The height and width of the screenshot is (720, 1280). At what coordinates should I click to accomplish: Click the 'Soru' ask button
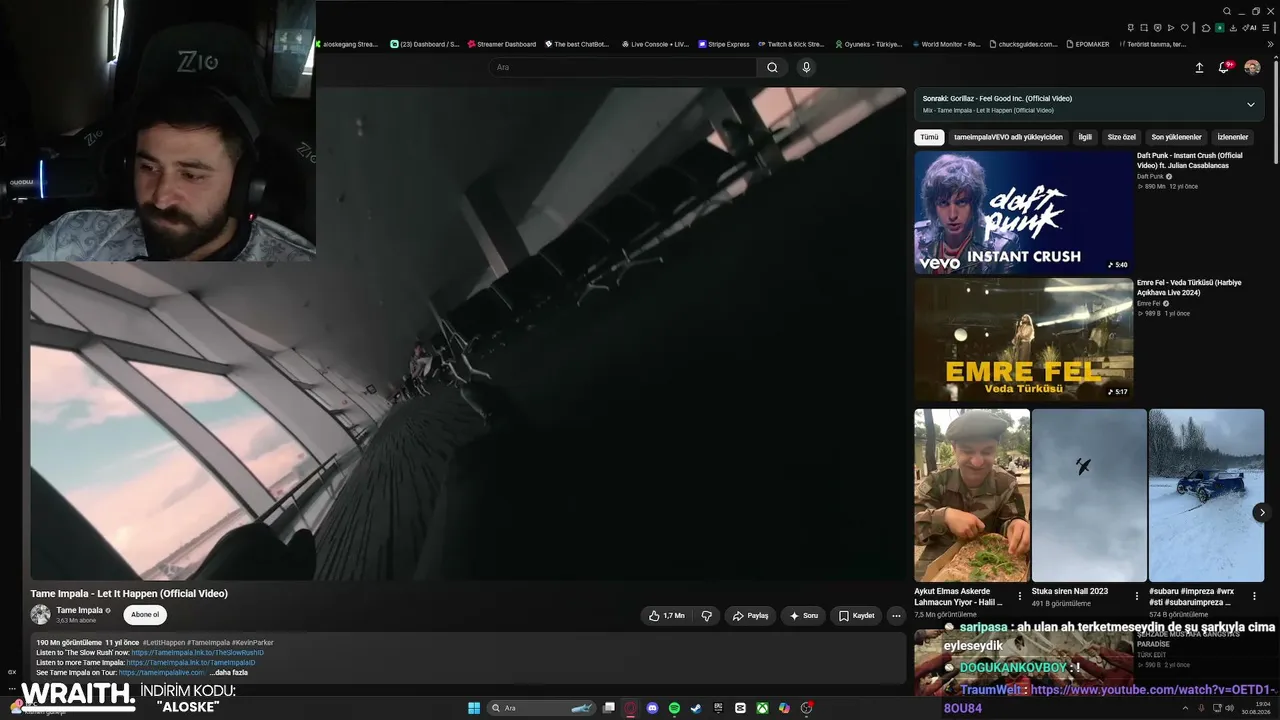tap(803, 616)
